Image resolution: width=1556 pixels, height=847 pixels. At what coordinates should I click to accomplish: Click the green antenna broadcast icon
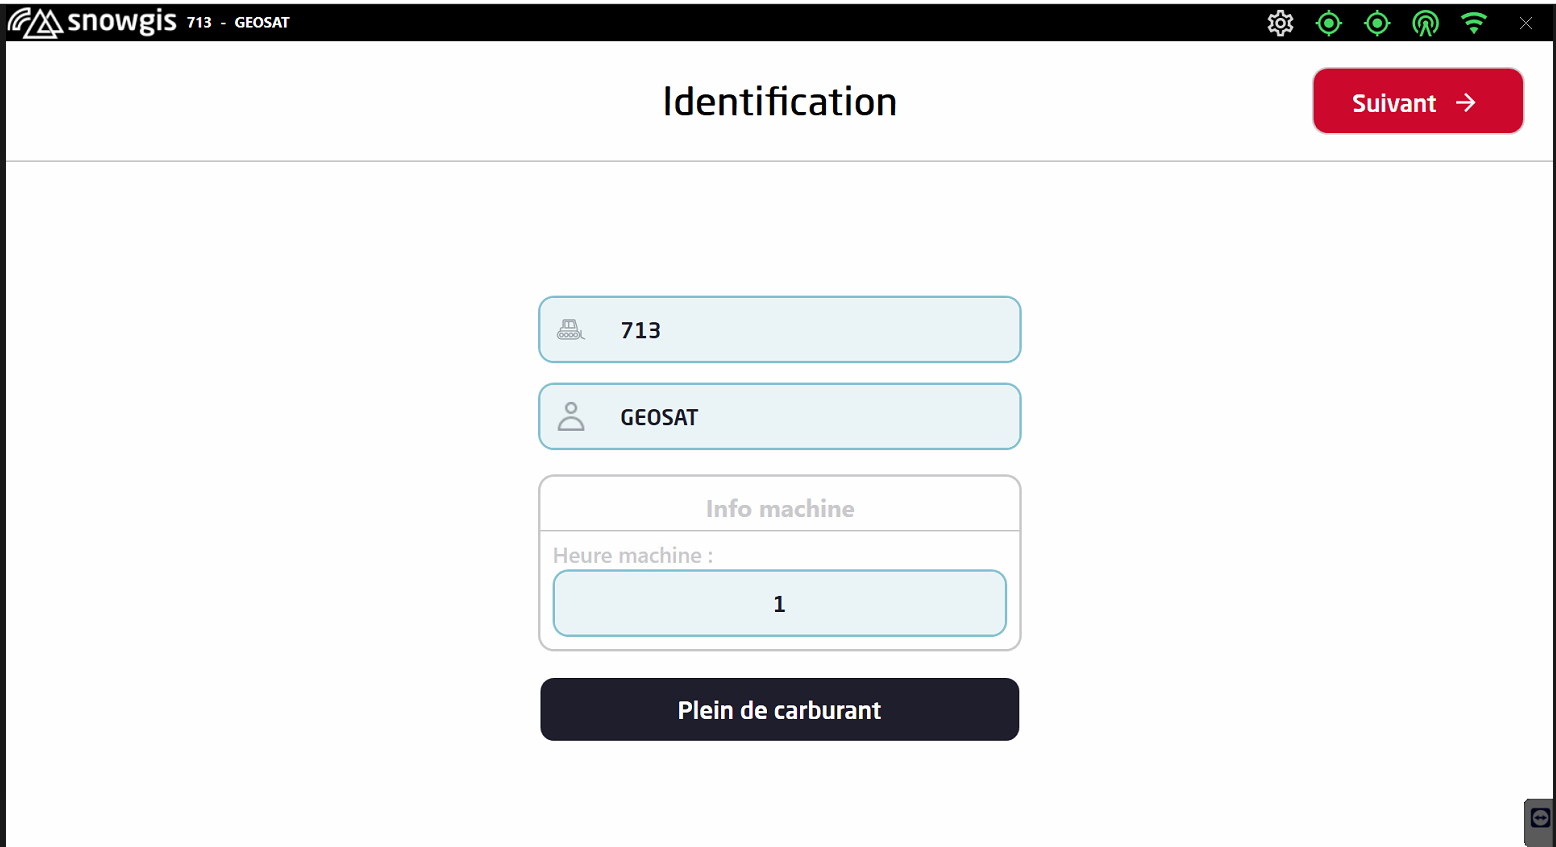[x=1425, y=23]
